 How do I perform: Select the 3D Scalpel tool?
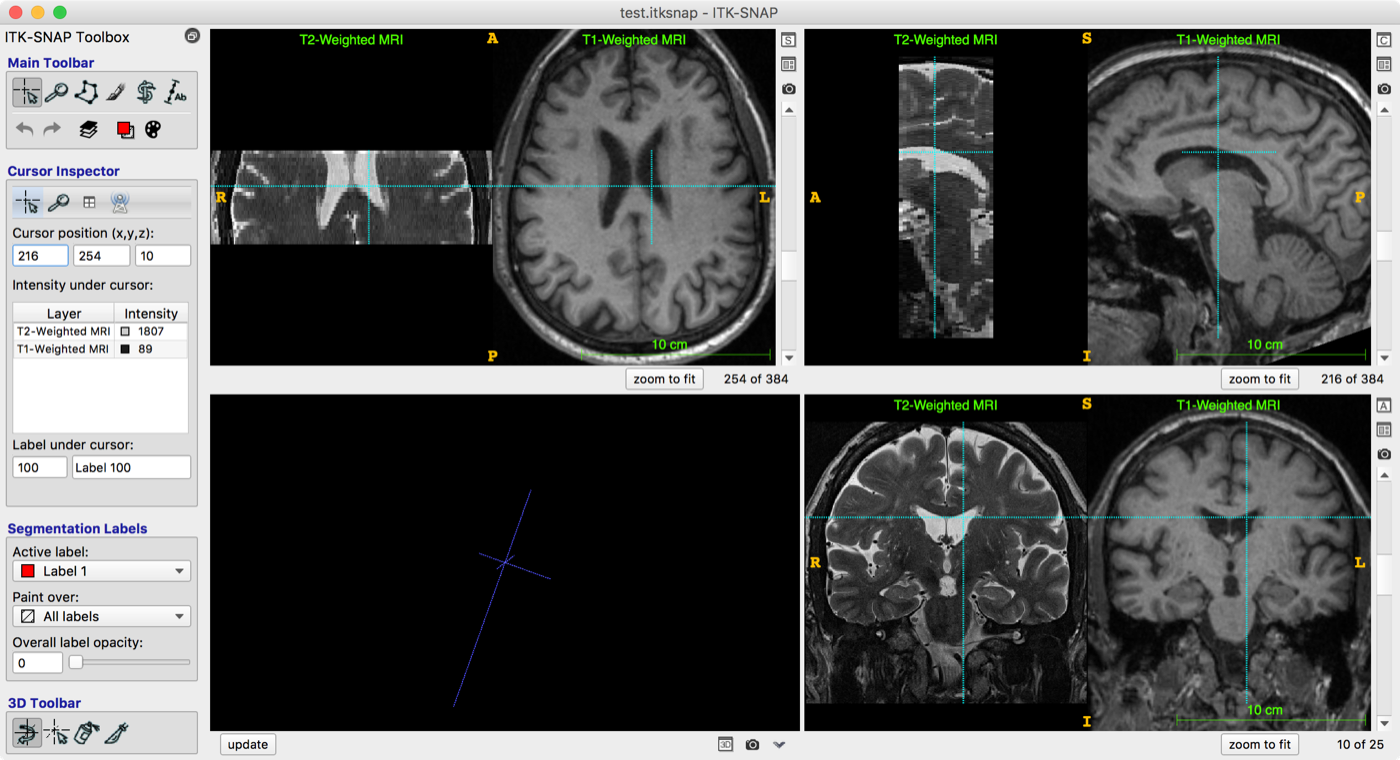coord(116,734)
